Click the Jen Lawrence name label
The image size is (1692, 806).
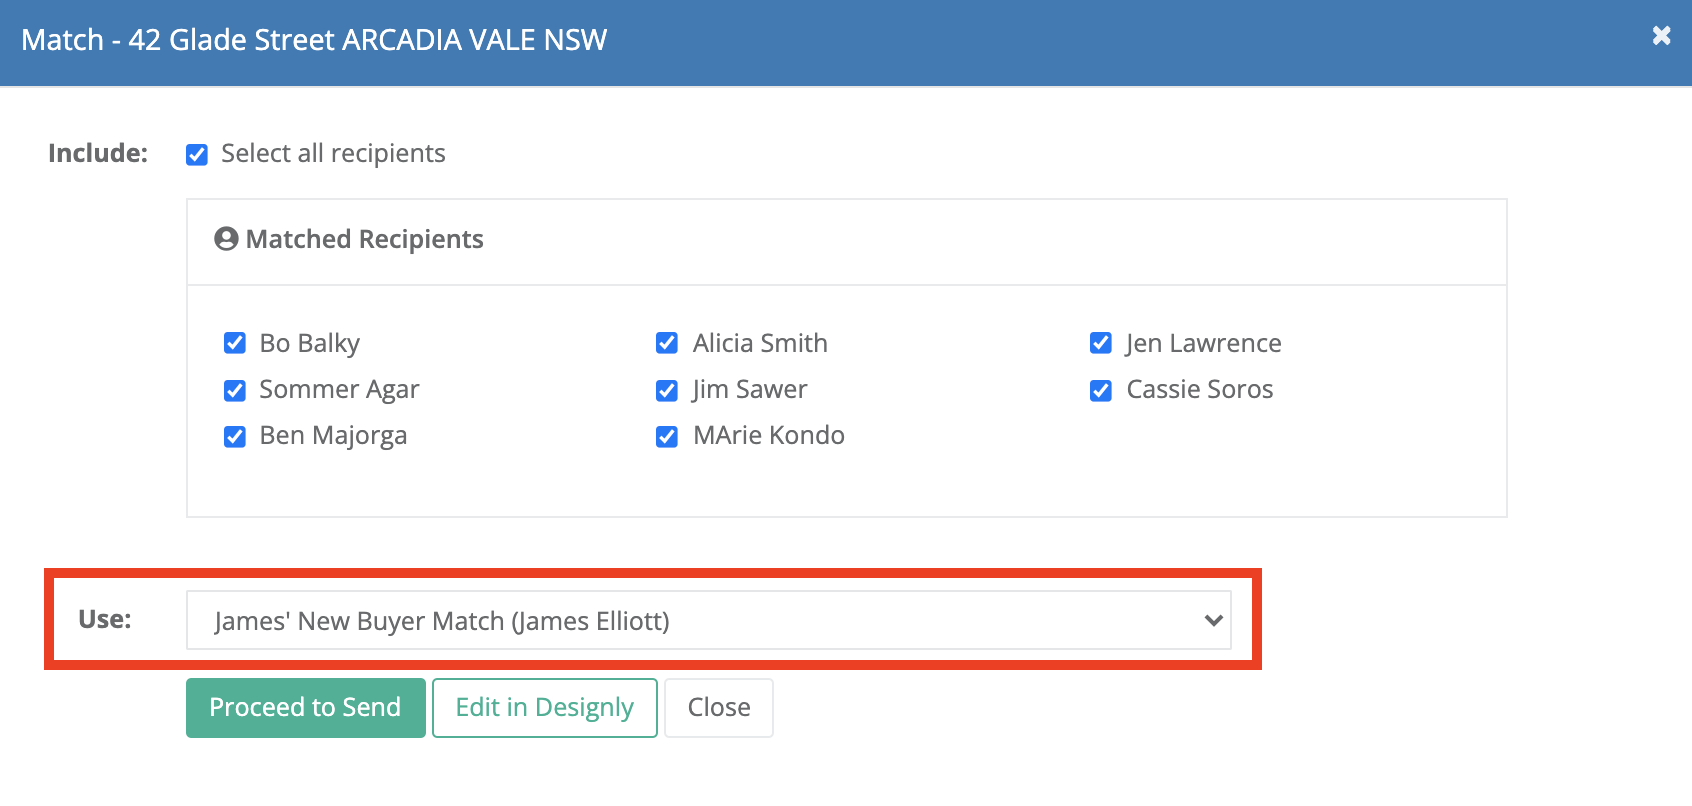[1203, 343]
